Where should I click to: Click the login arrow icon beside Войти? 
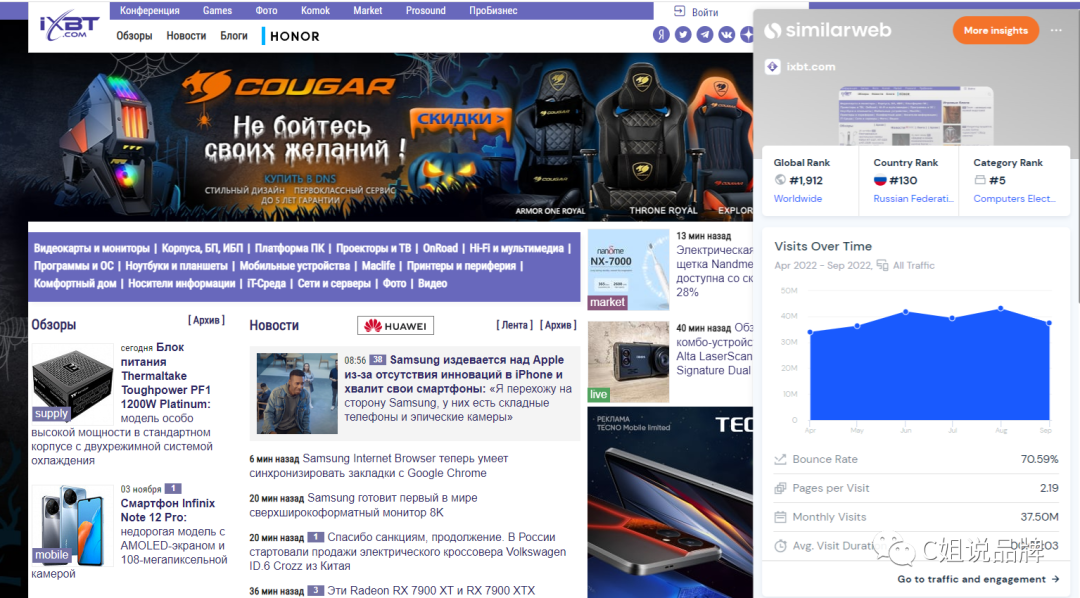(x=679, y=11)
